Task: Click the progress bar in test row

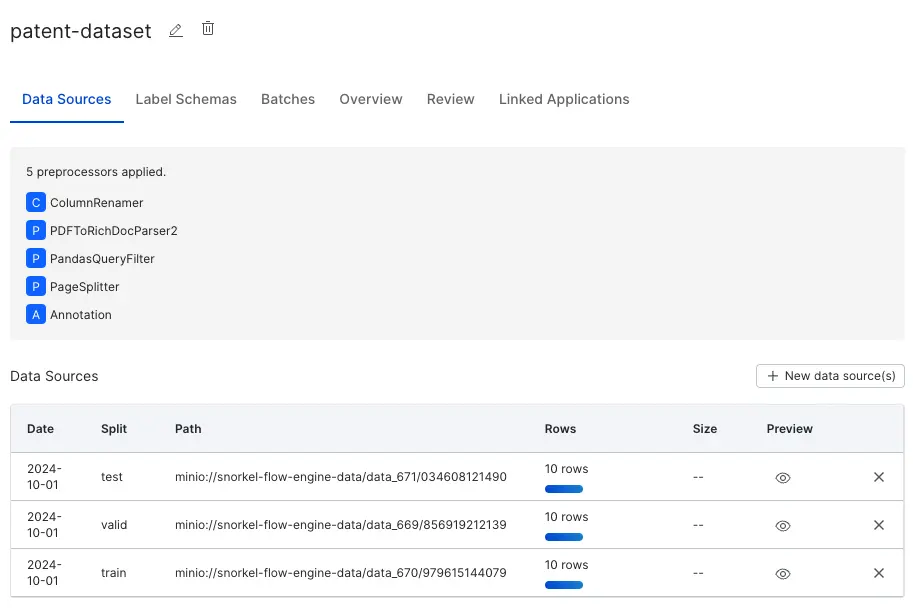Action: pos(564,489)
